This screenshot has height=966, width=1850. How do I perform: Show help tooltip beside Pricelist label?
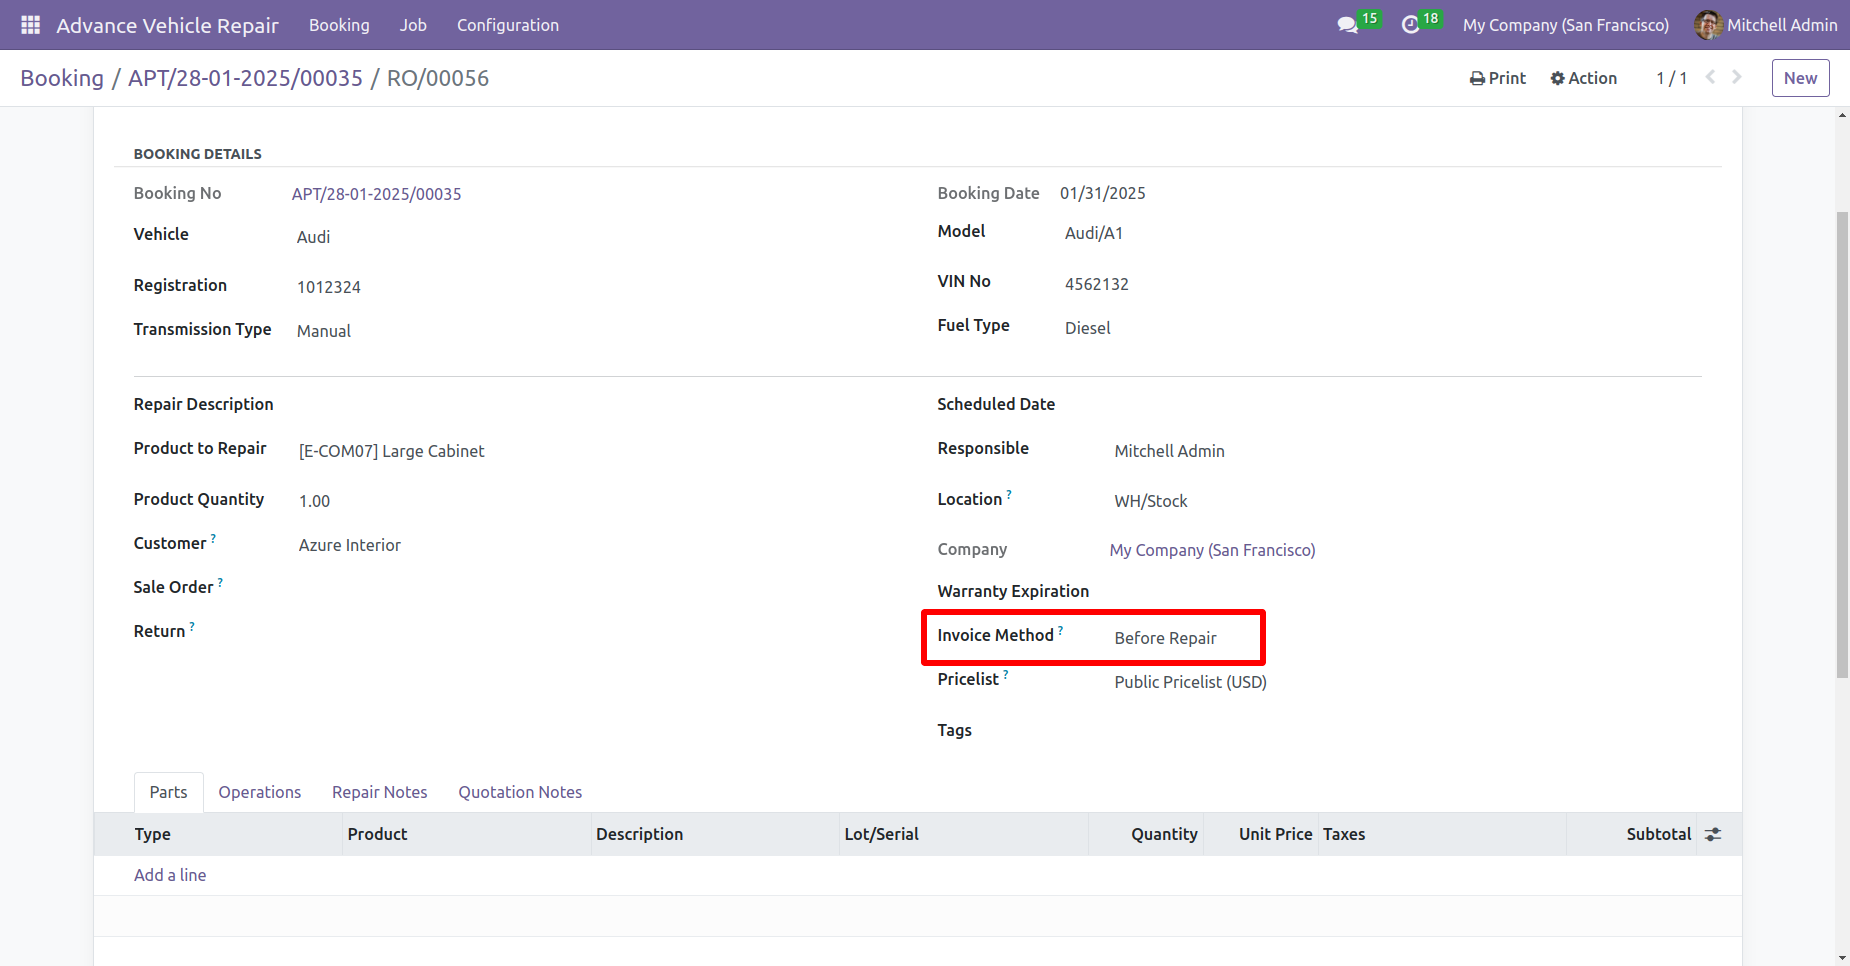(x=1006, y=674)
